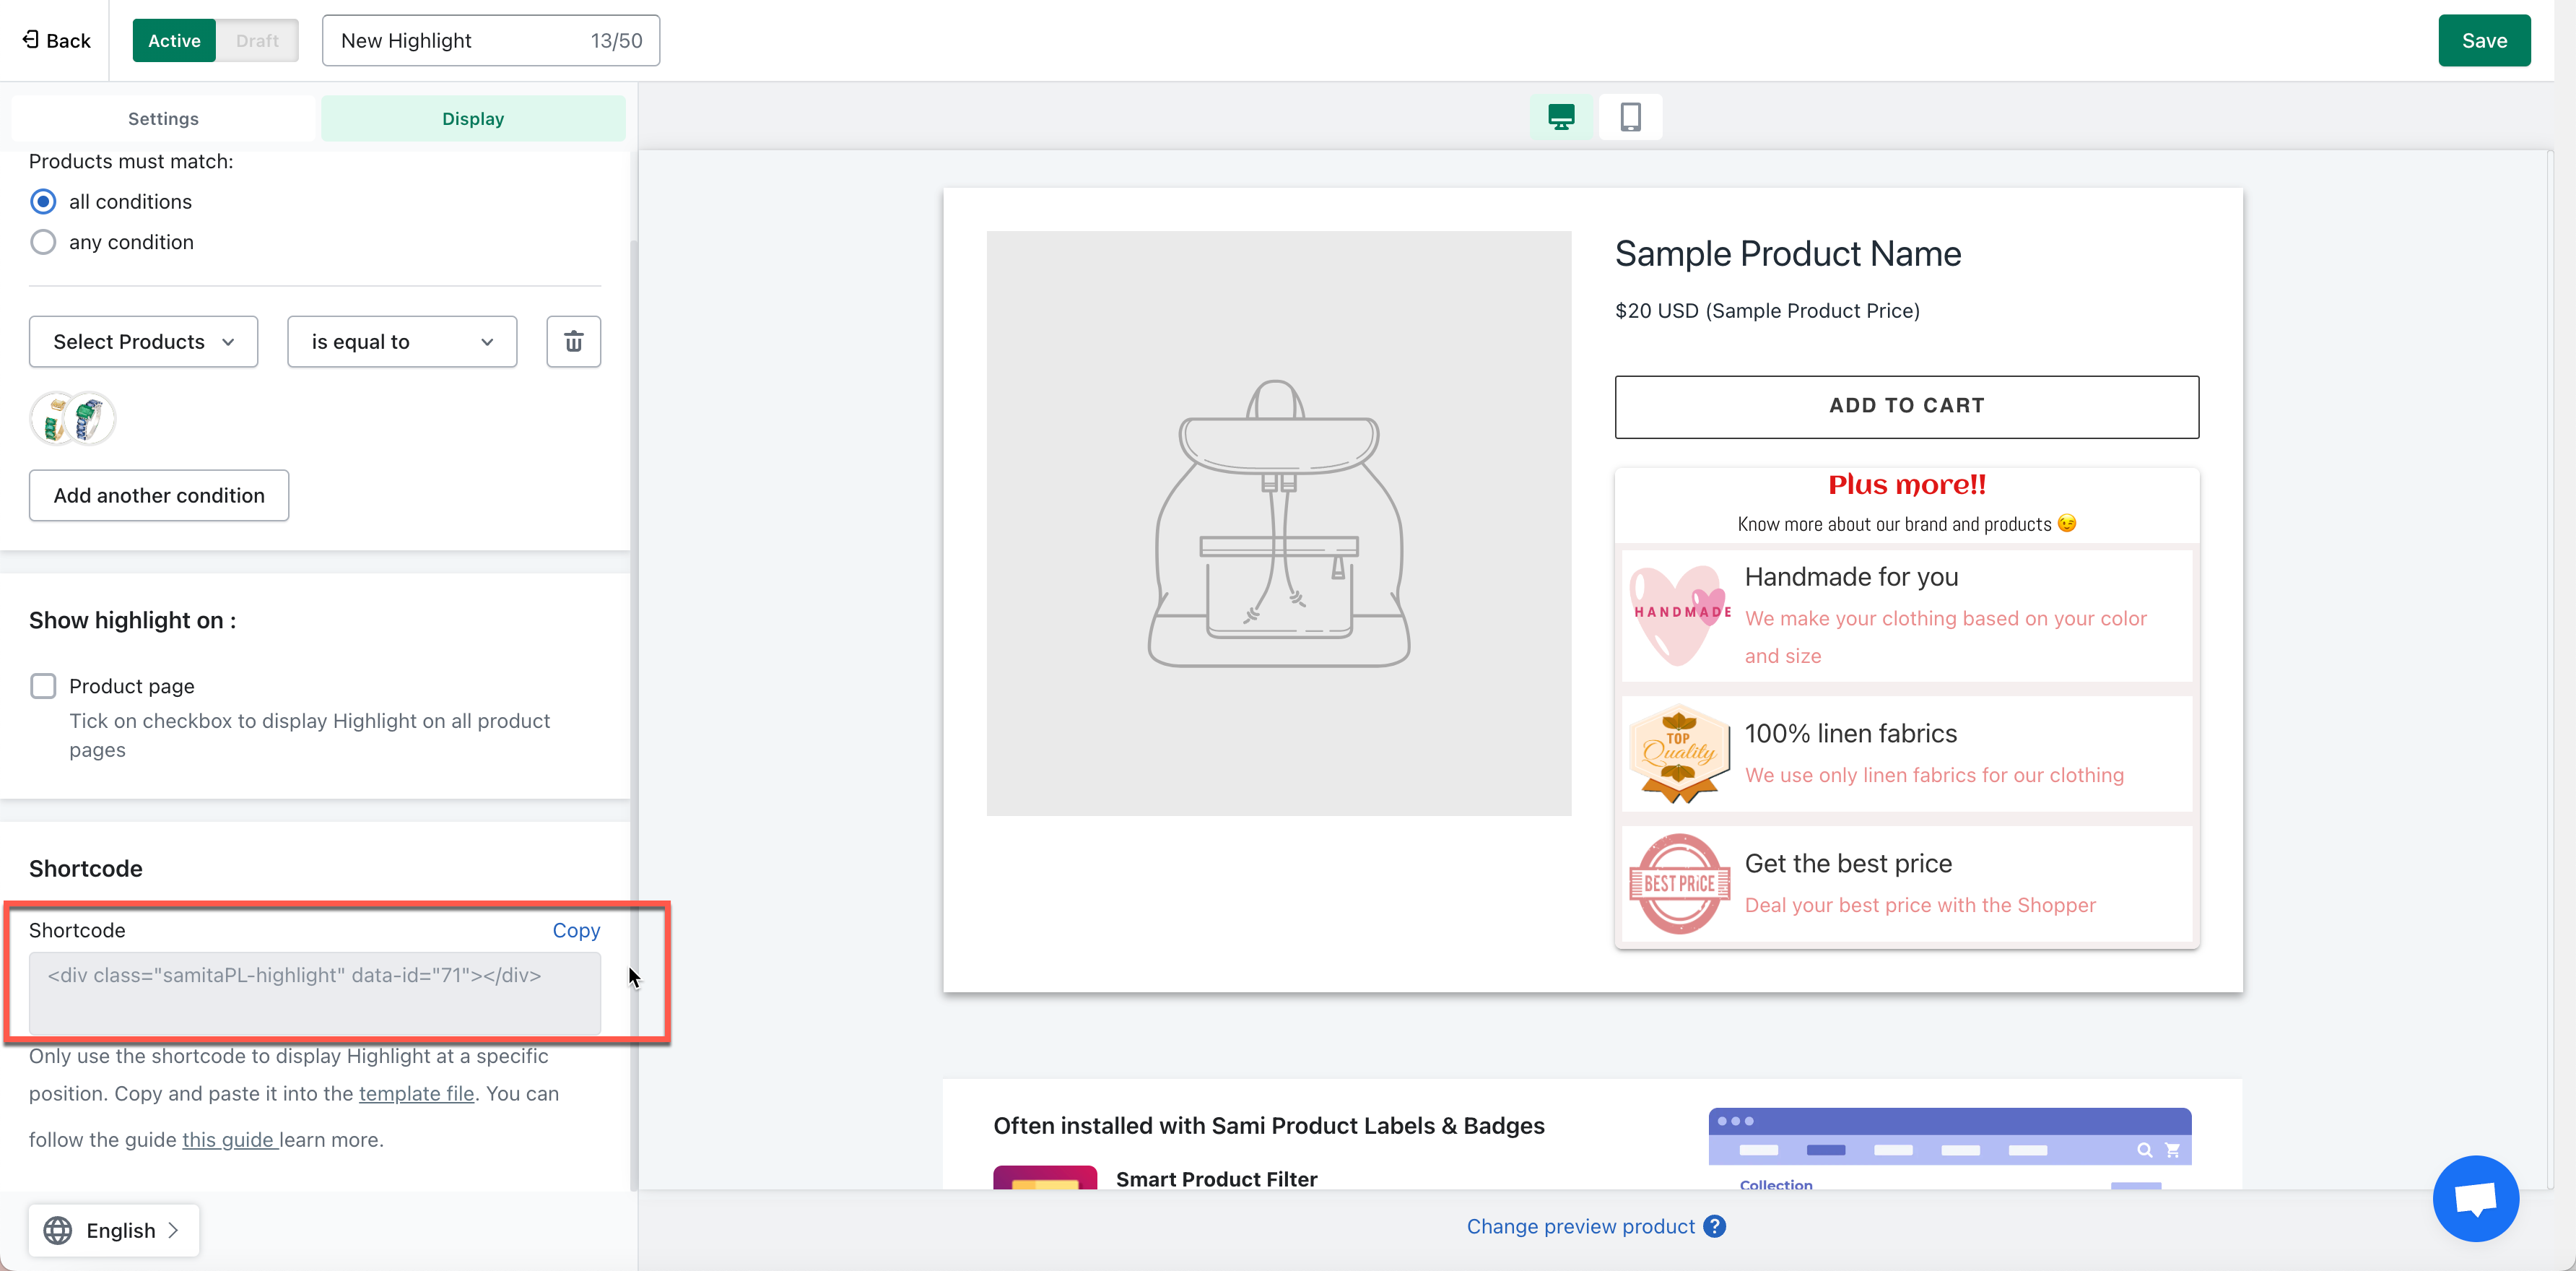This screenshot has width=2576, height=1271.
Task: Click ADD TO CART button in preview
Action: [1906, 406]
